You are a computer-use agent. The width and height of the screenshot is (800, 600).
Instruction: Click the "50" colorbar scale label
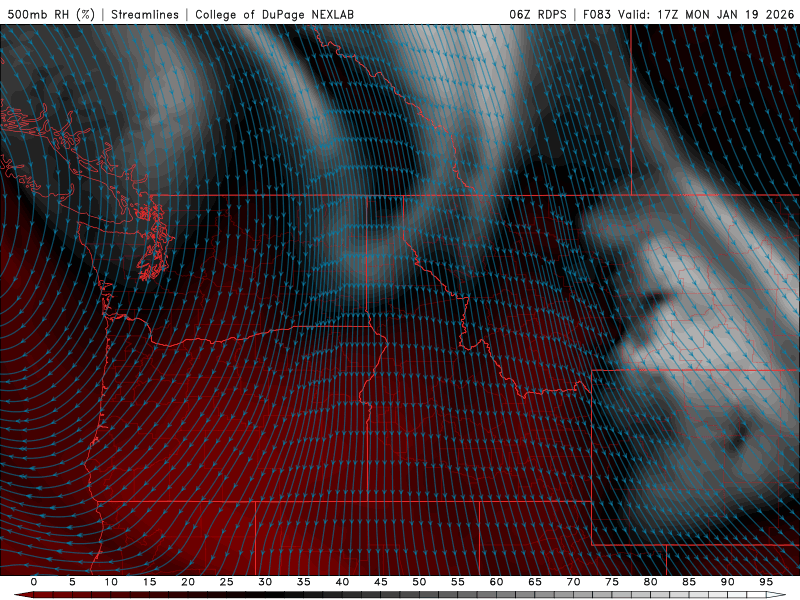(419, 582)
